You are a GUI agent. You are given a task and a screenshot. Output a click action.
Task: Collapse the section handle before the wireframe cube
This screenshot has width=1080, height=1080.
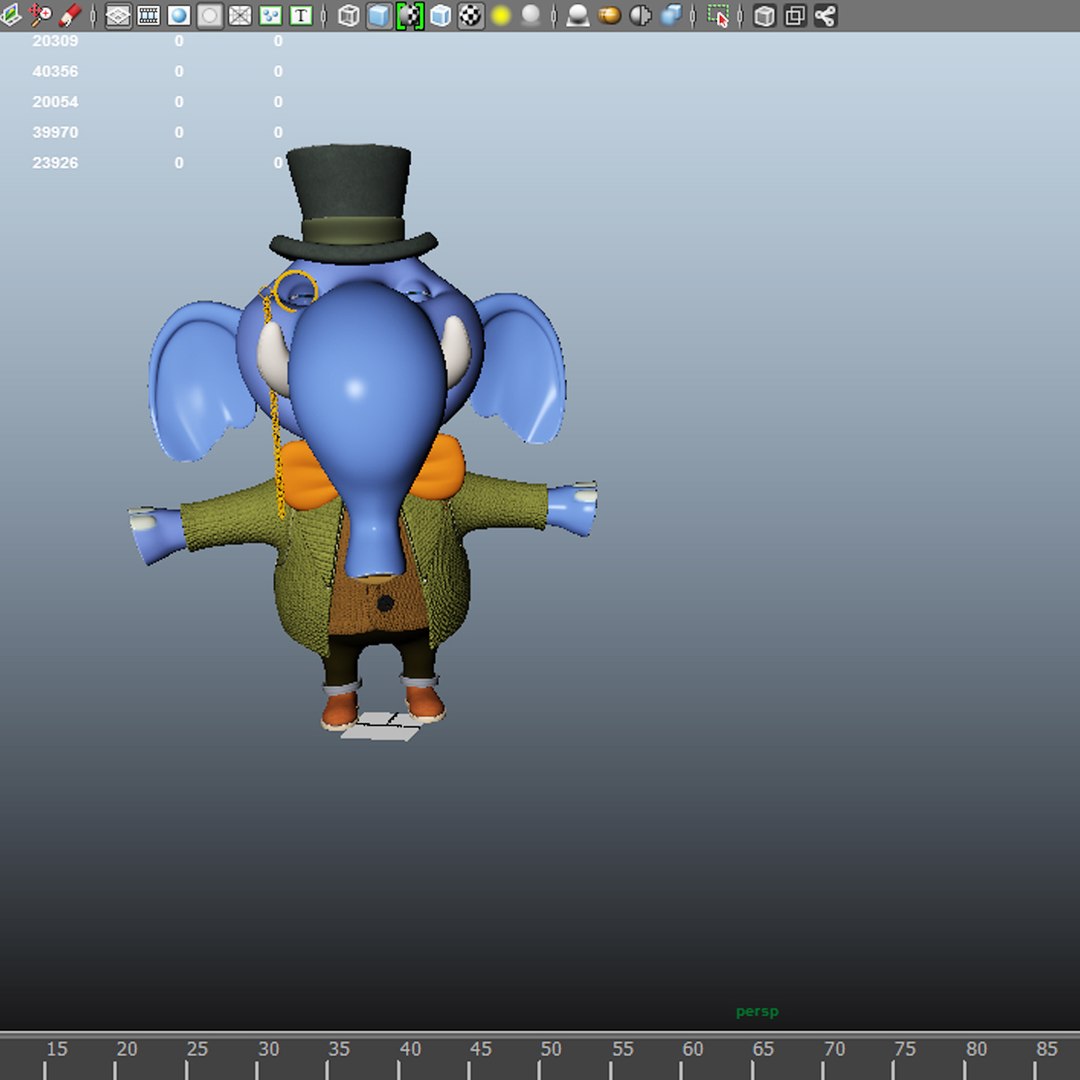click(324, 15)
